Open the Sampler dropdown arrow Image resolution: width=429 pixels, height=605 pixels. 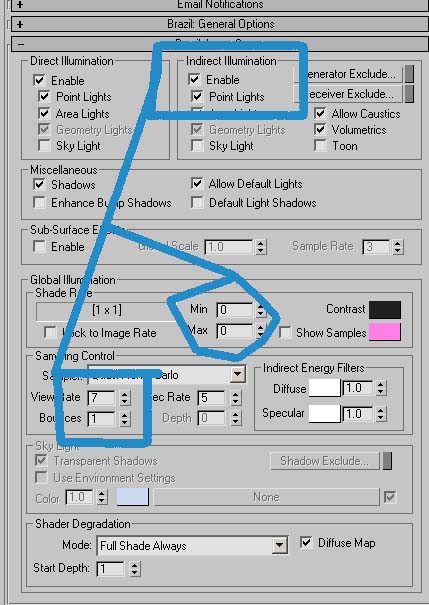[x=238, y=374]
